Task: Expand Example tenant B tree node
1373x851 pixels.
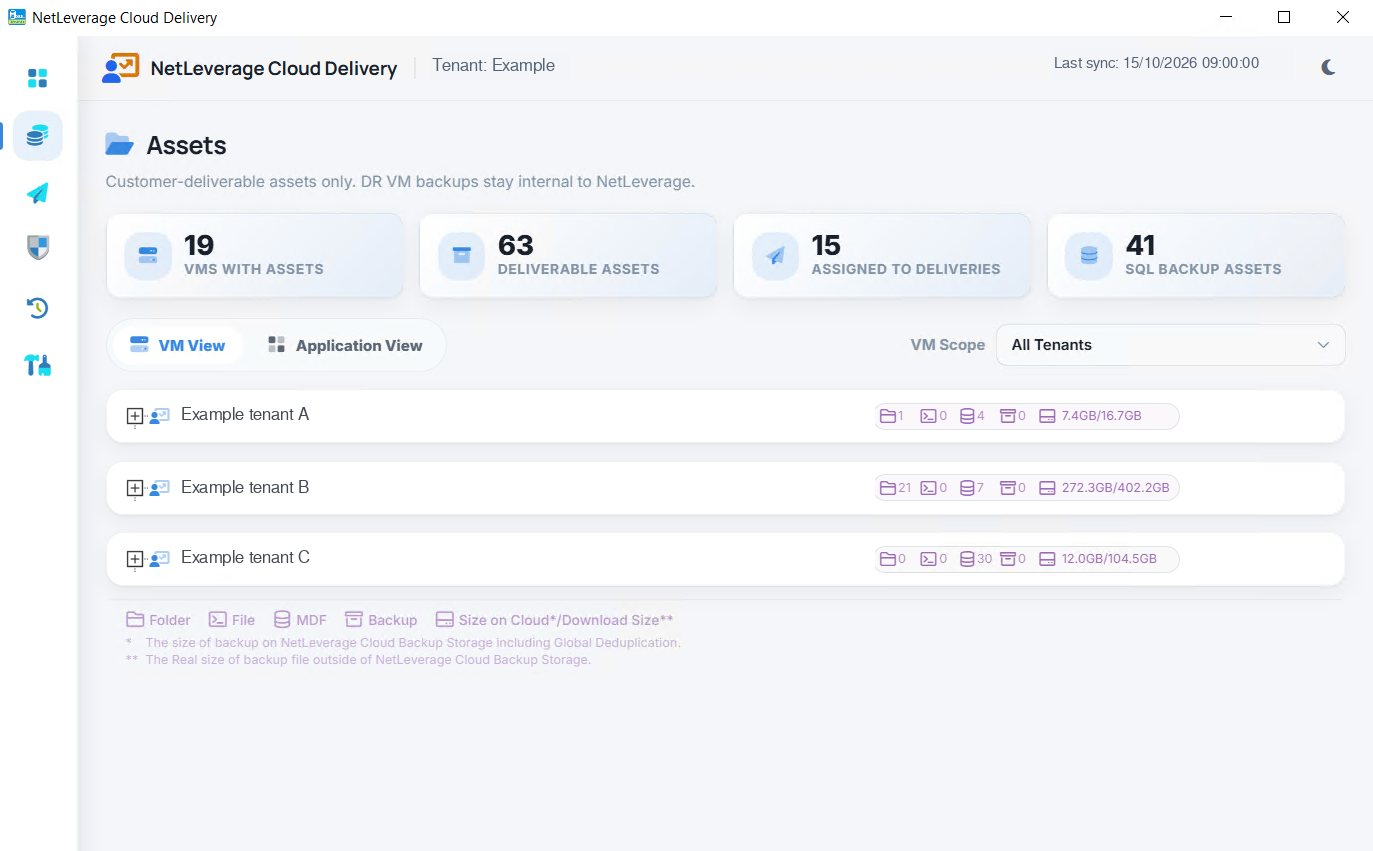Action: pos(135,488)
